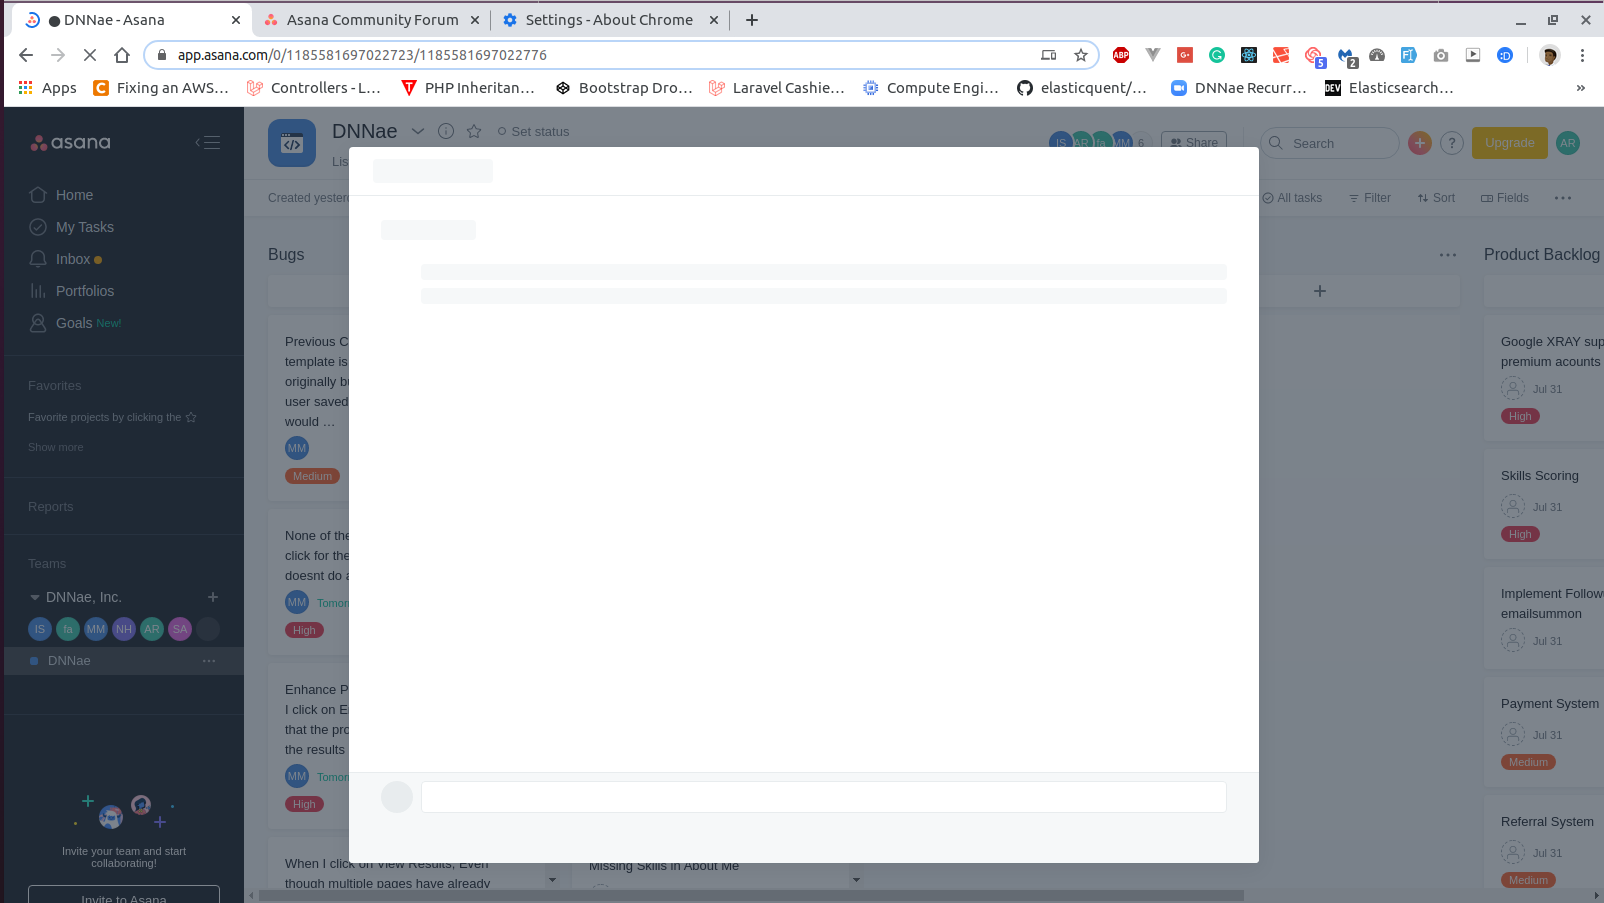Viewport: 1604px width, 903px height.
Task: Stop loading the page
Action: tap(90, 55)
